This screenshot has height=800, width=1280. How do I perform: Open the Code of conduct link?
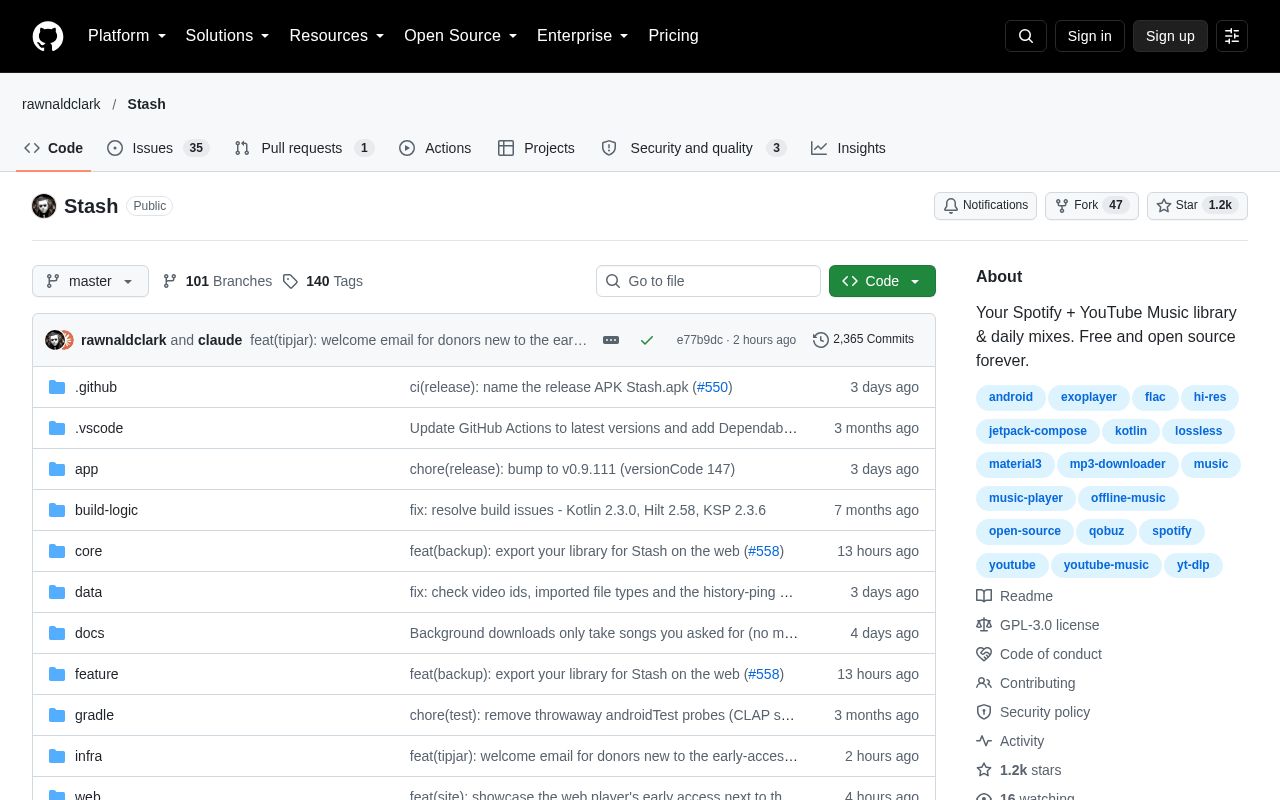coord(1039,654)
